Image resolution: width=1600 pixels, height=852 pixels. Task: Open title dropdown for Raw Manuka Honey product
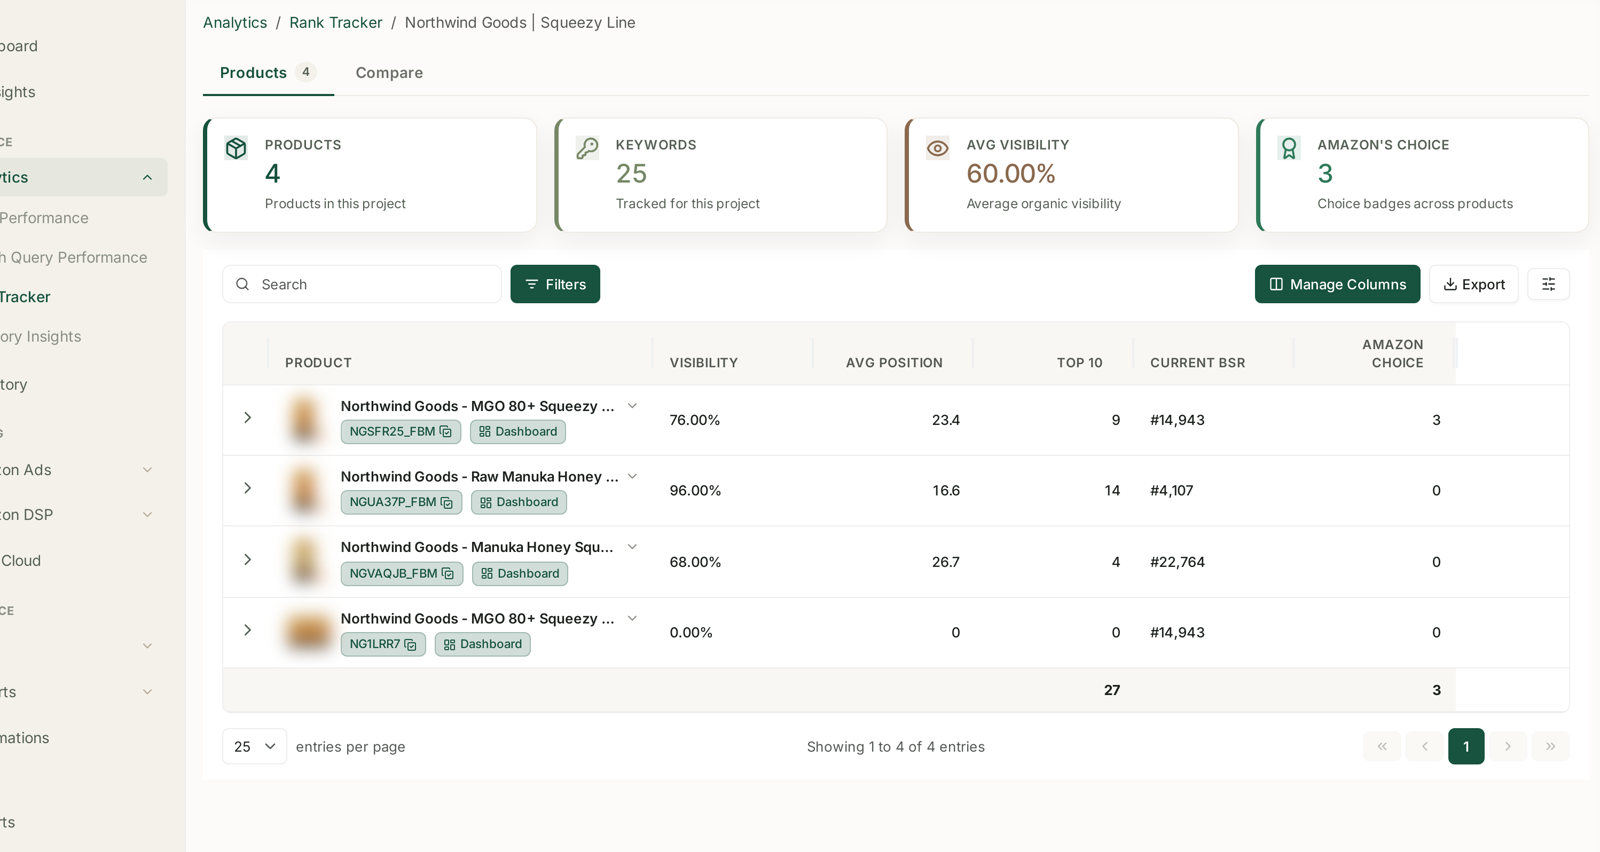tap(632, 476)
